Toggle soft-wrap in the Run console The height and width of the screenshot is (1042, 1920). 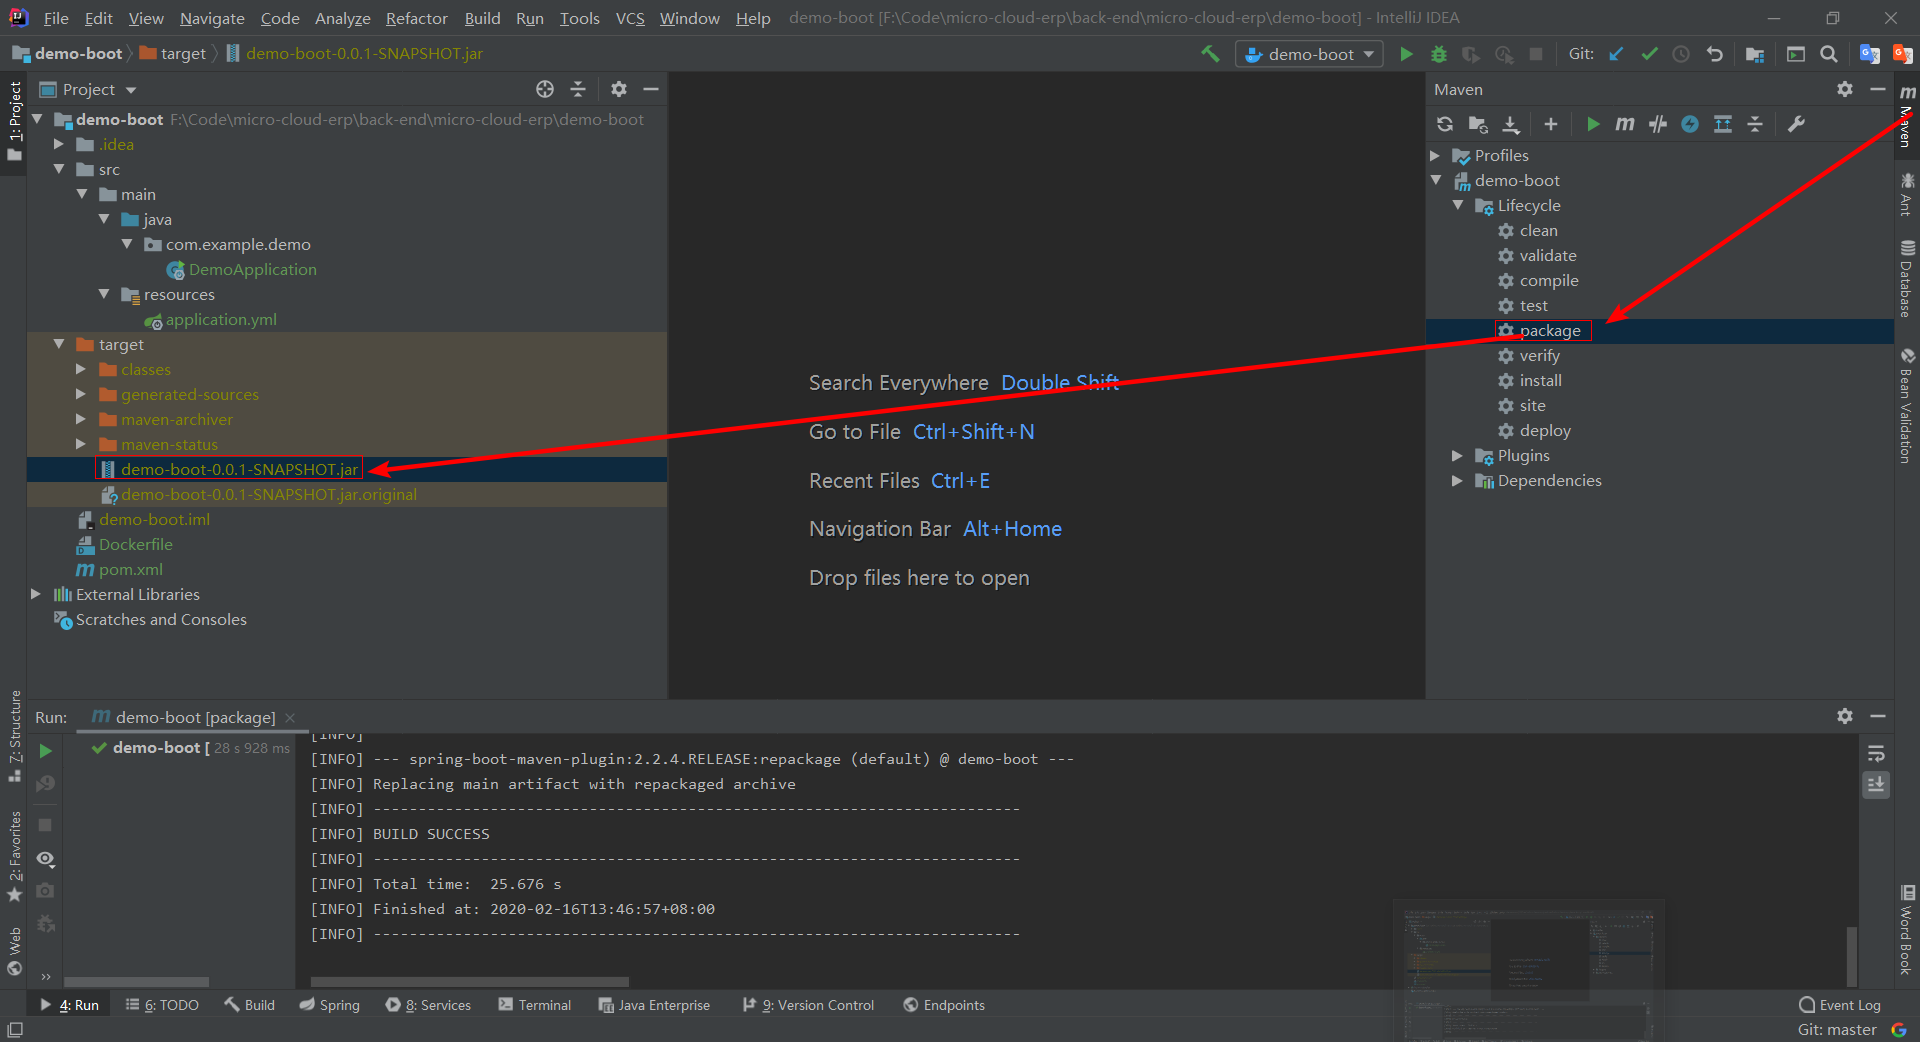tap(1876, 753)
